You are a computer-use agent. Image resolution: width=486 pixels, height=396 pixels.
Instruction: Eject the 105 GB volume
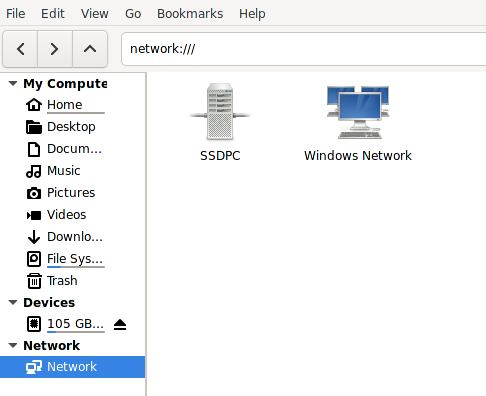(120, 324)
